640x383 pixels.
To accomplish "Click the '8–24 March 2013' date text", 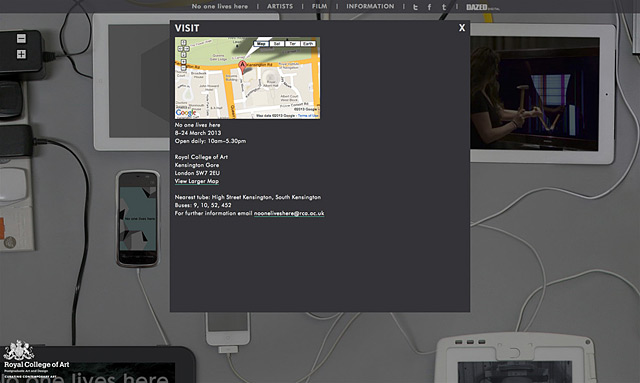I will [x=198, y=133].
